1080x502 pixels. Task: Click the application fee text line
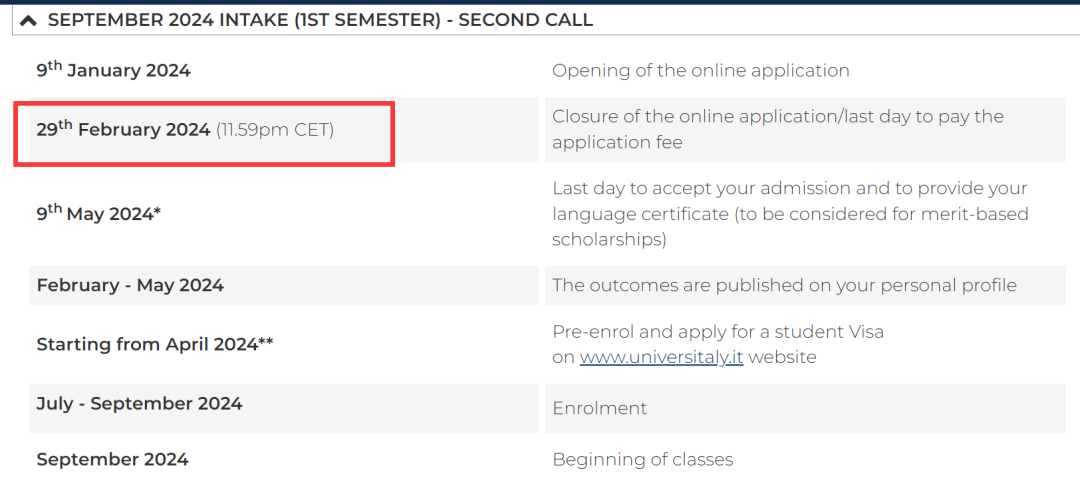tap(617, 143)
